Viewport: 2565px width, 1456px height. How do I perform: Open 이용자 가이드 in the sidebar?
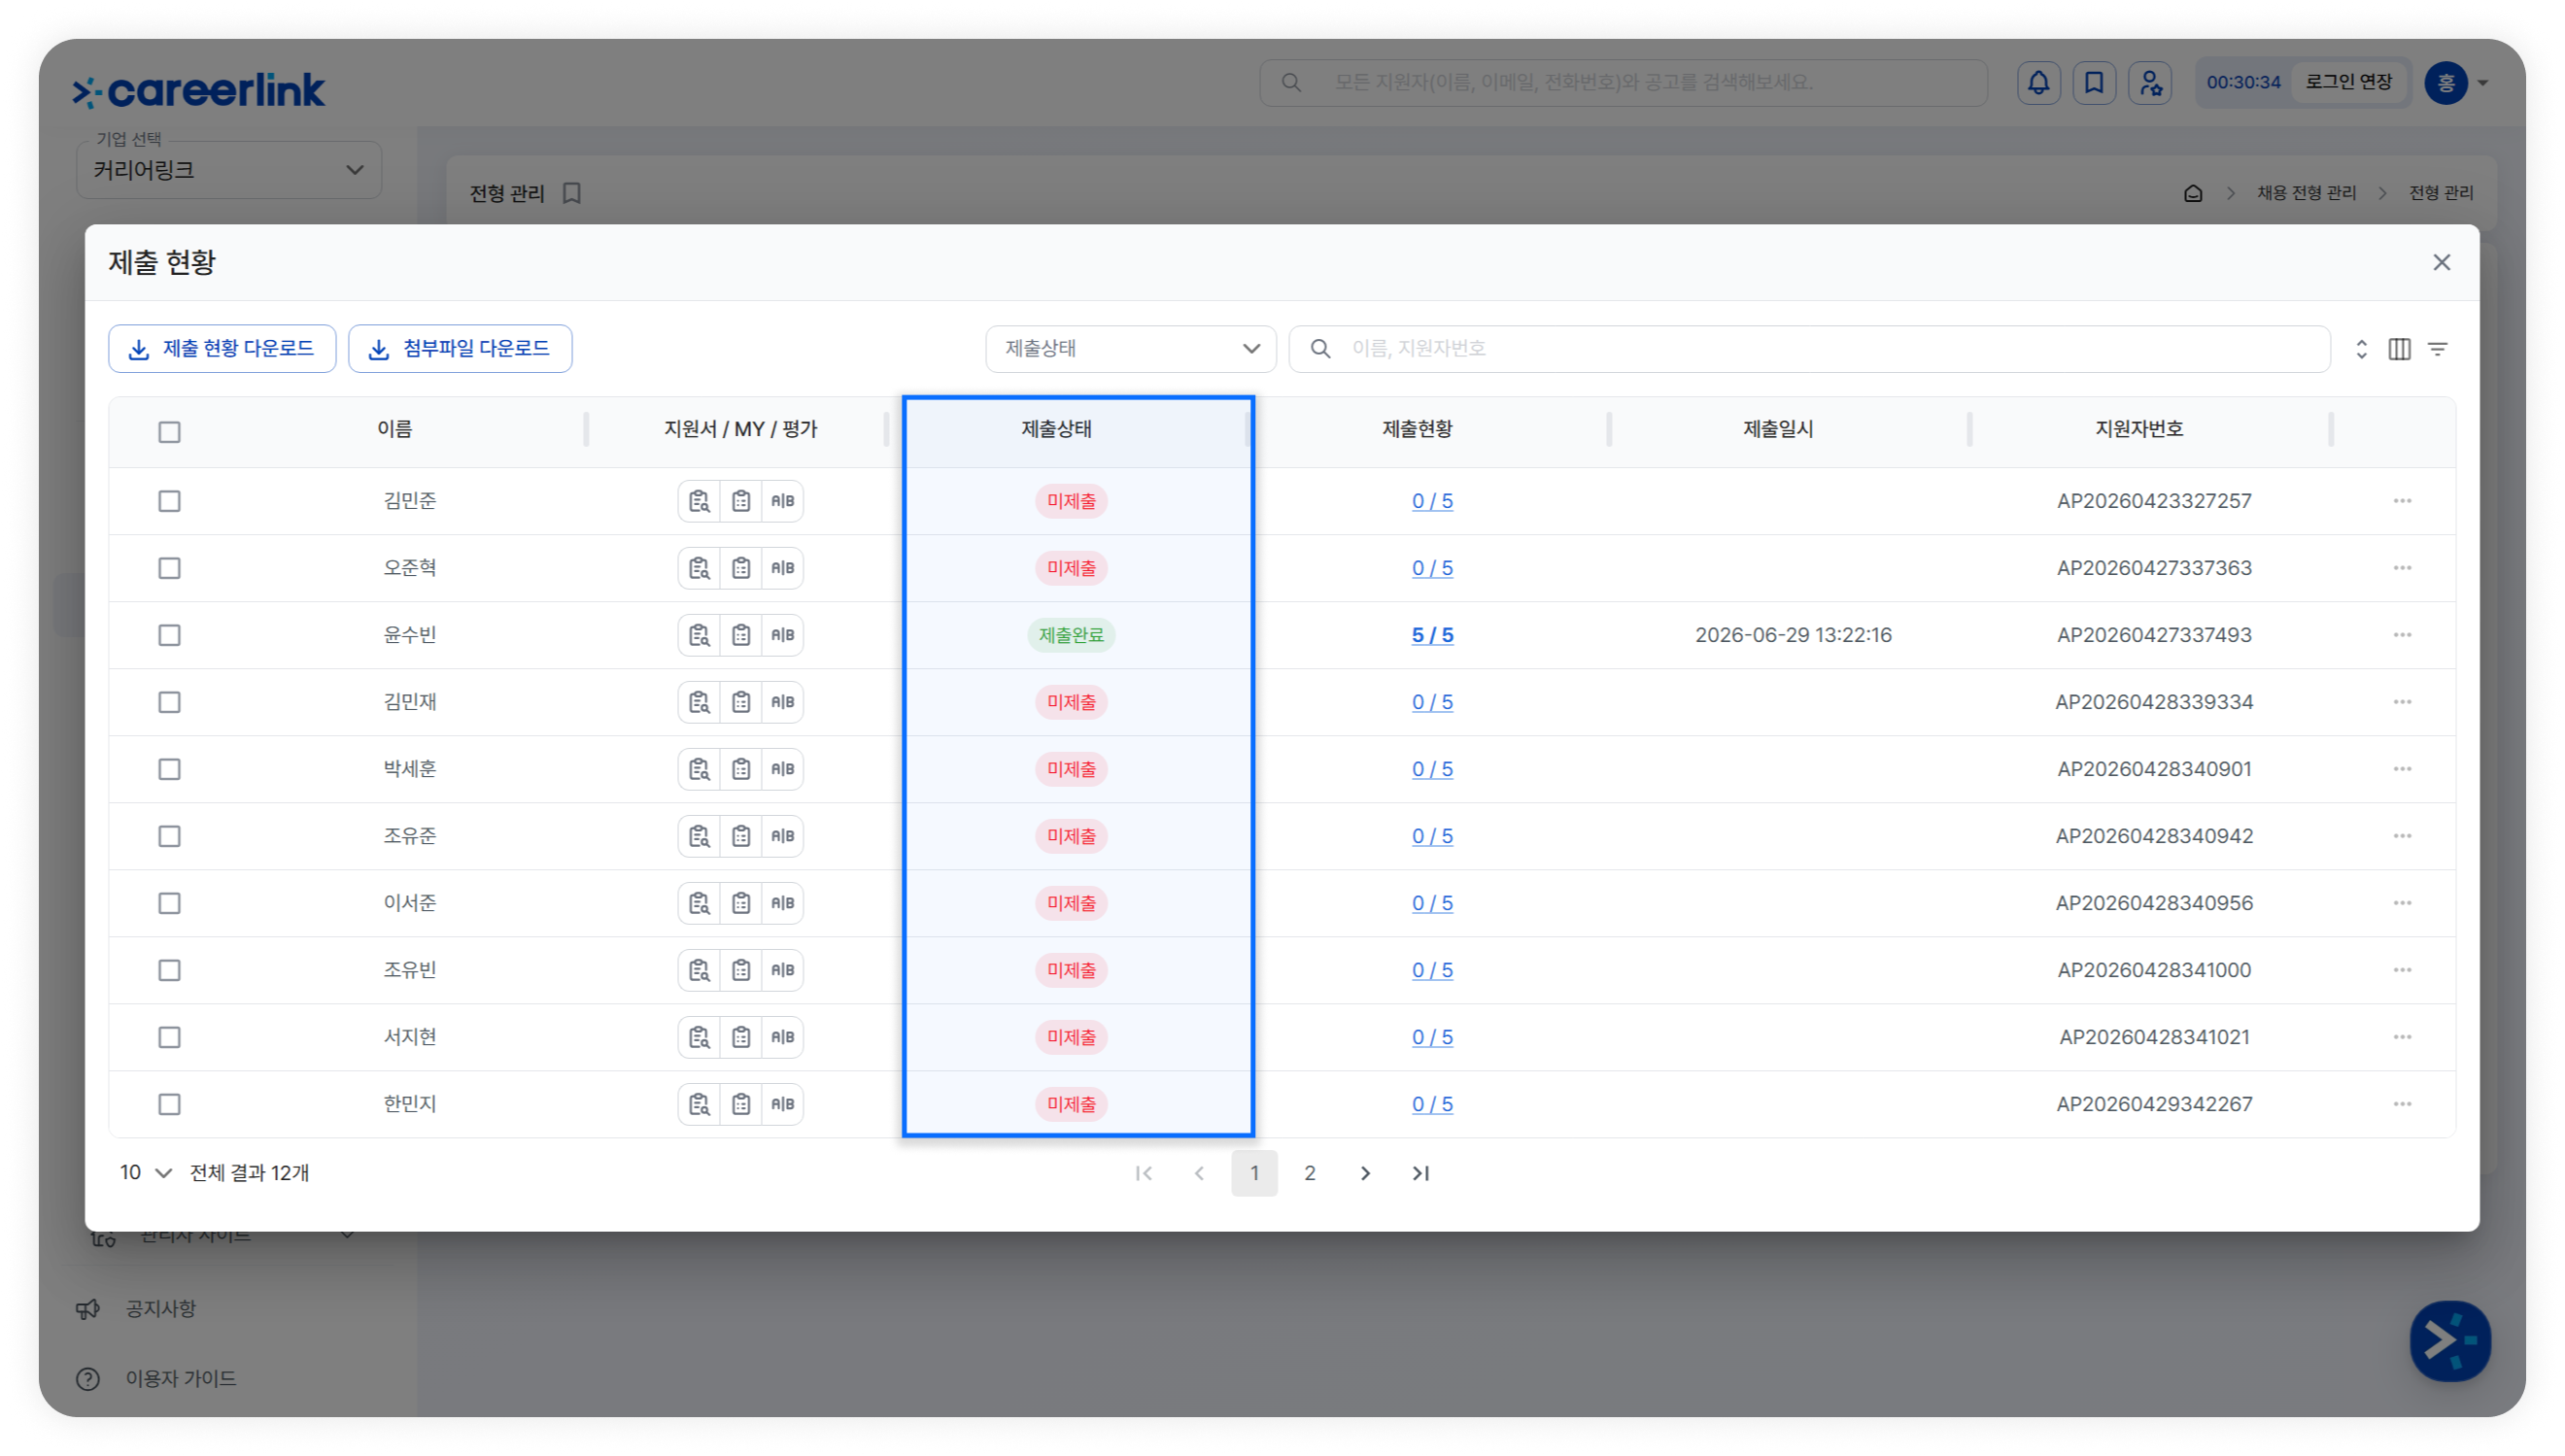click(180, 1379)
